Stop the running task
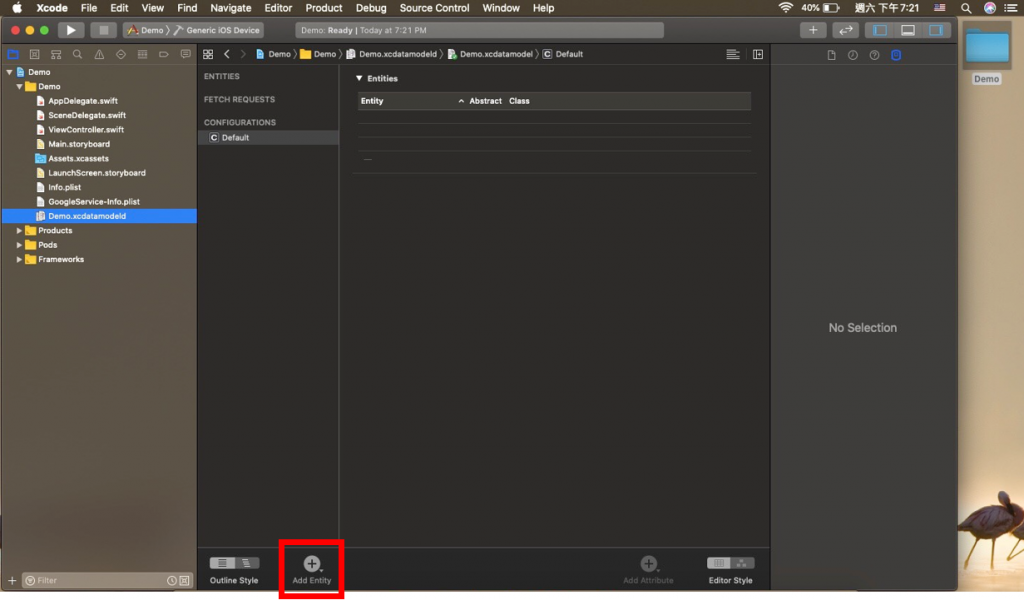1024x600 pixels. 103,30
